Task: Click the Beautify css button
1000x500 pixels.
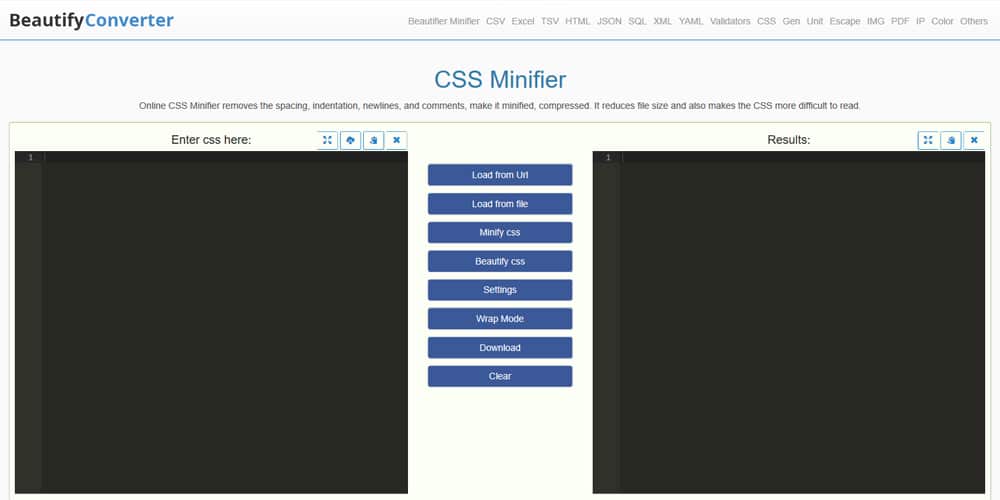Action: point(500,262)
